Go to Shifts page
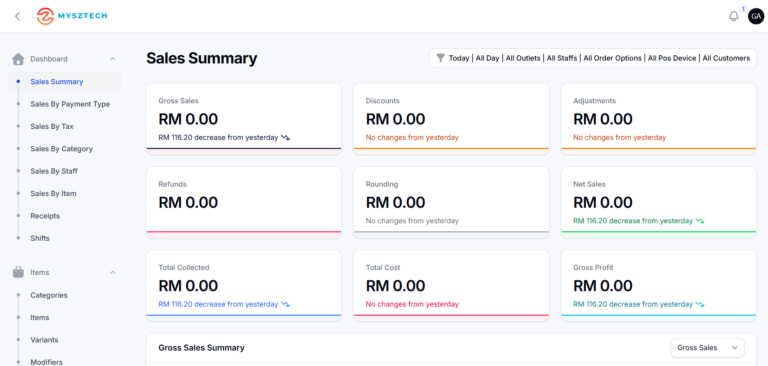This screenshot has width=768, height=366. click(40, 238)
